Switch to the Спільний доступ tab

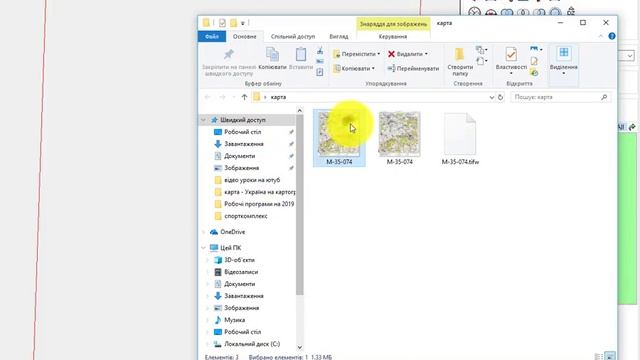click(x=293, y=36)
